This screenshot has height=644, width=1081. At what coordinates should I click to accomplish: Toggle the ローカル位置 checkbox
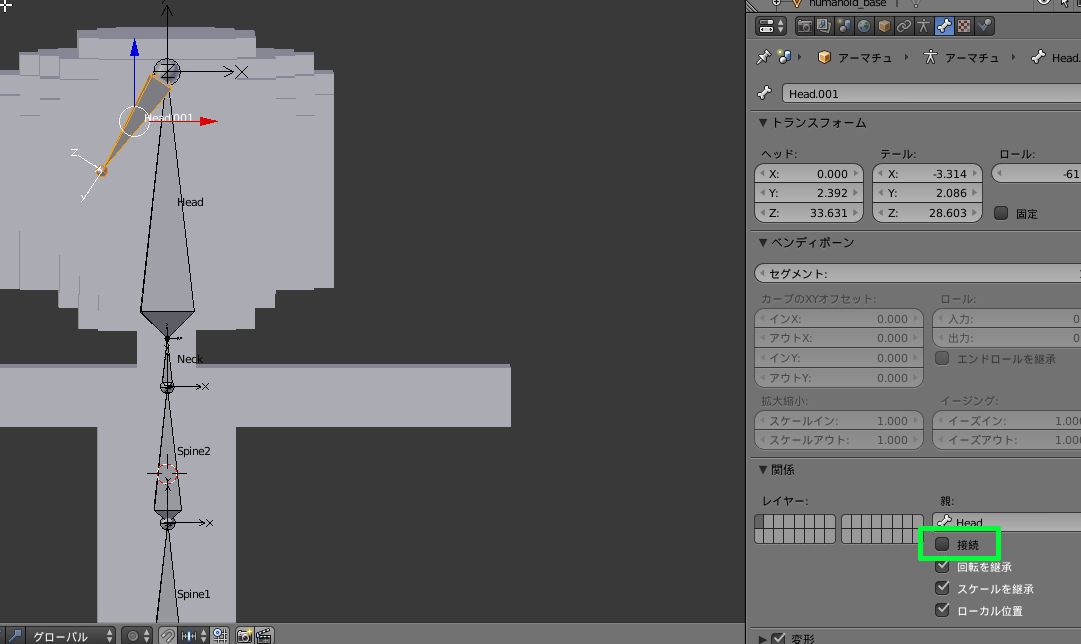click(942, 610)
